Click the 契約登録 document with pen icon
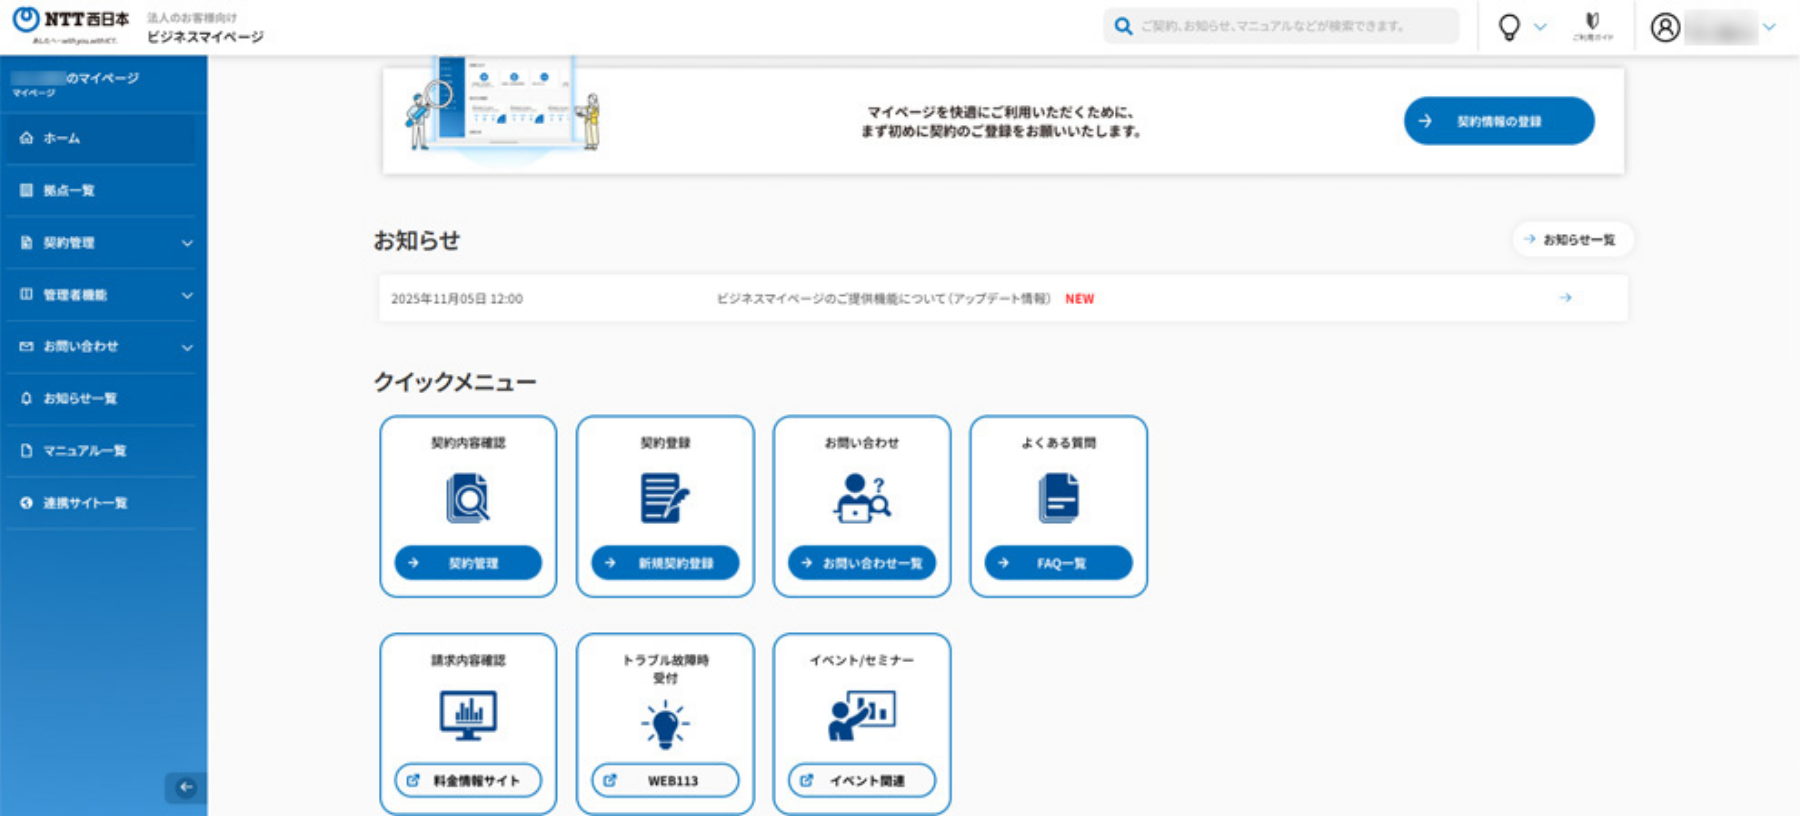Screen dimensions: 1800x816 click(x=664, y=498)
